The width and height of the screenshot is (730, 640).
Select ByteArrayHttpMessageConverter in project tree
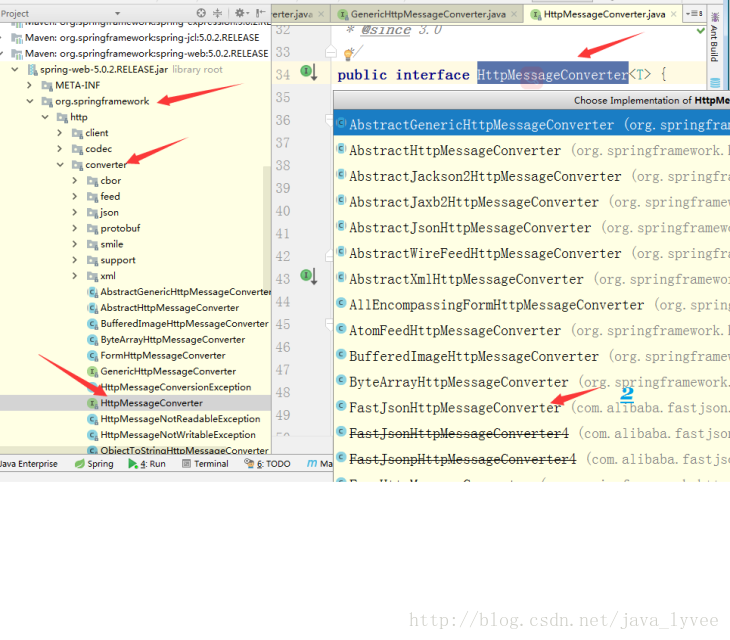click(x=173, y=339)
